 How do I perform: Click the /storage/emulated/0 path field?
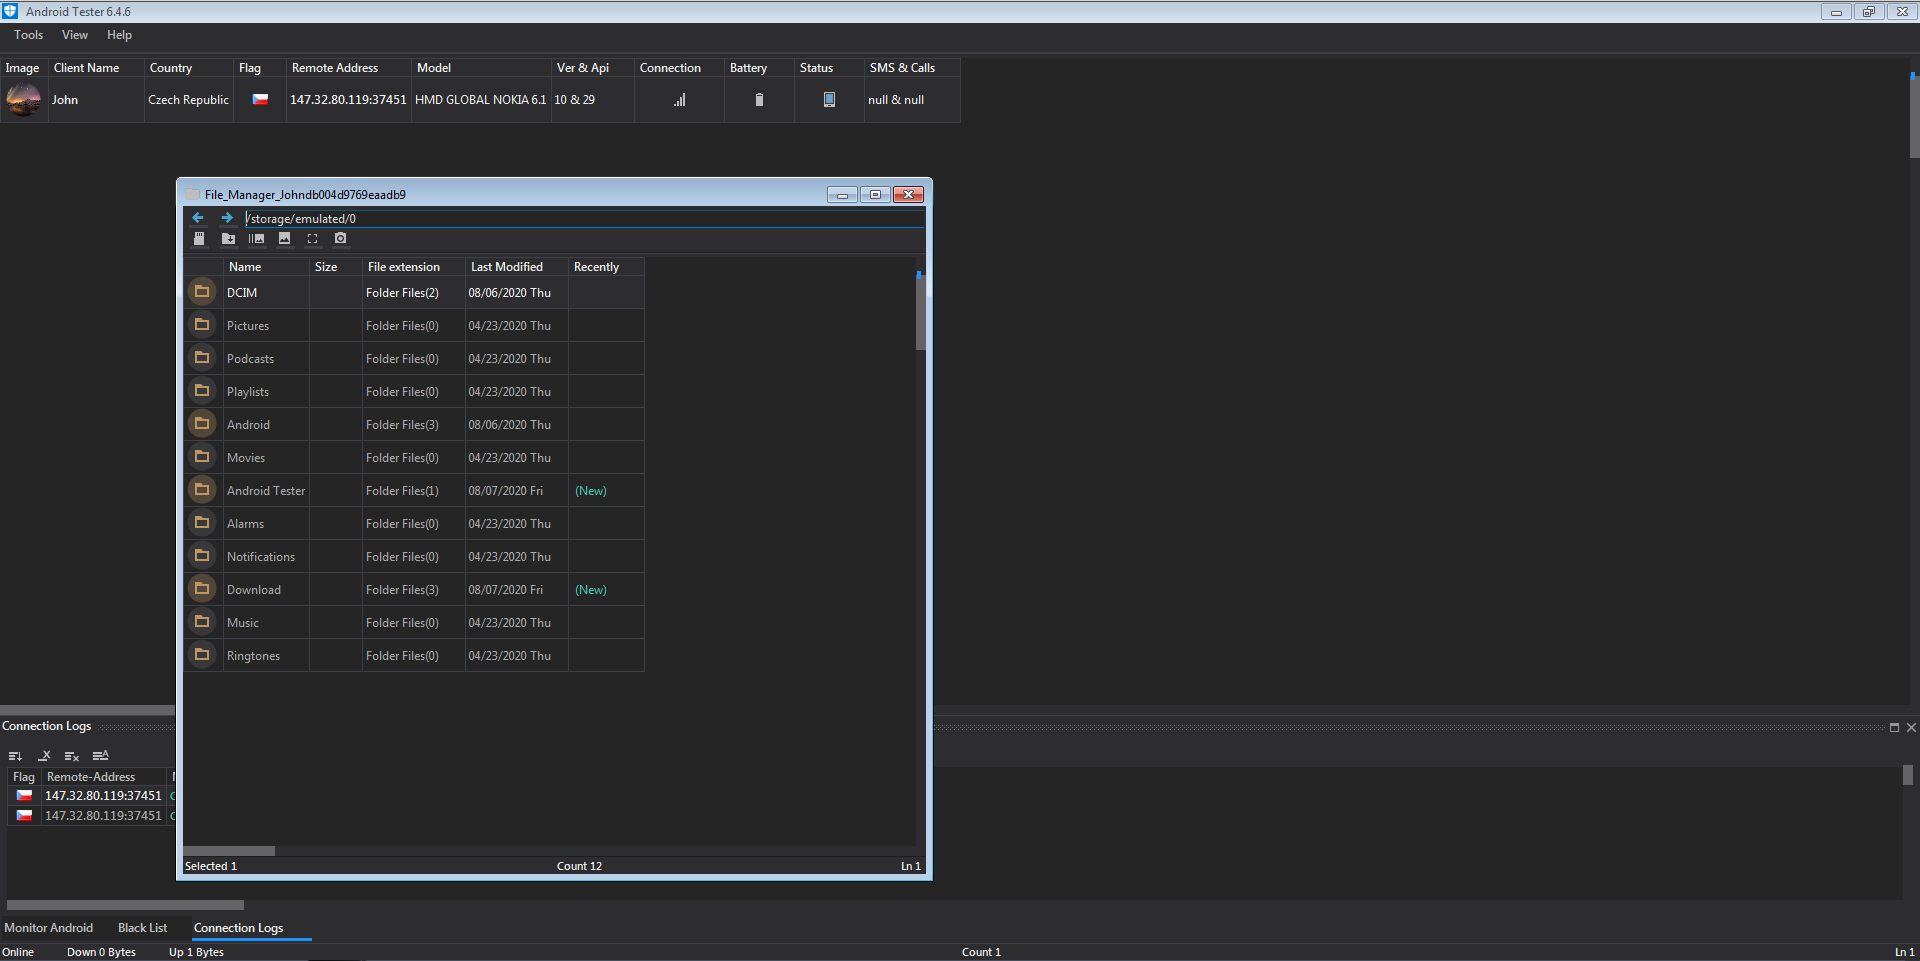point(583,218)
